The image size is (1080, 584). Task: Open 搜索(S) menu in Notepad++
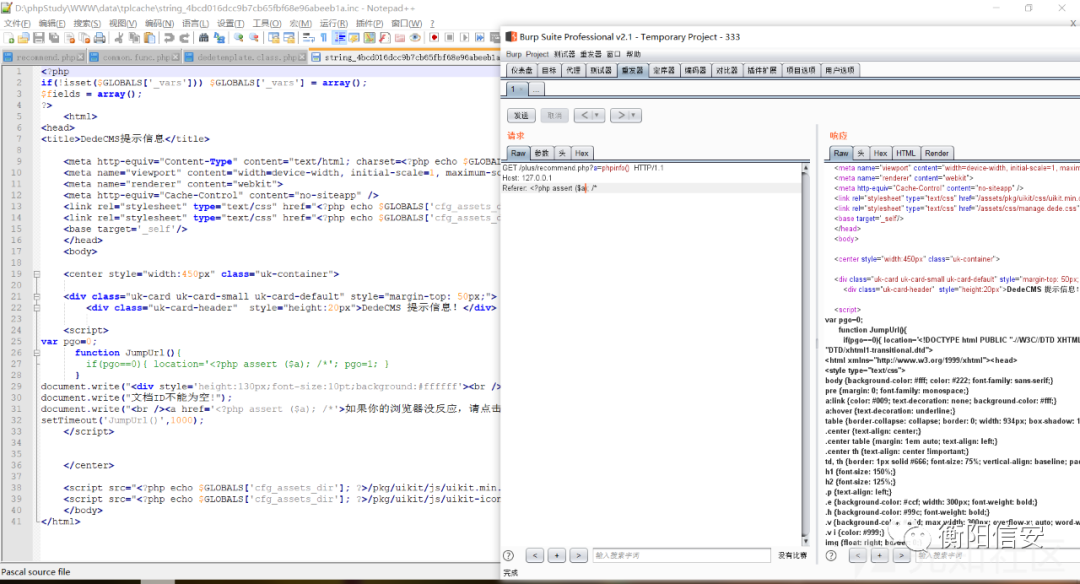(x=87, y=23)
